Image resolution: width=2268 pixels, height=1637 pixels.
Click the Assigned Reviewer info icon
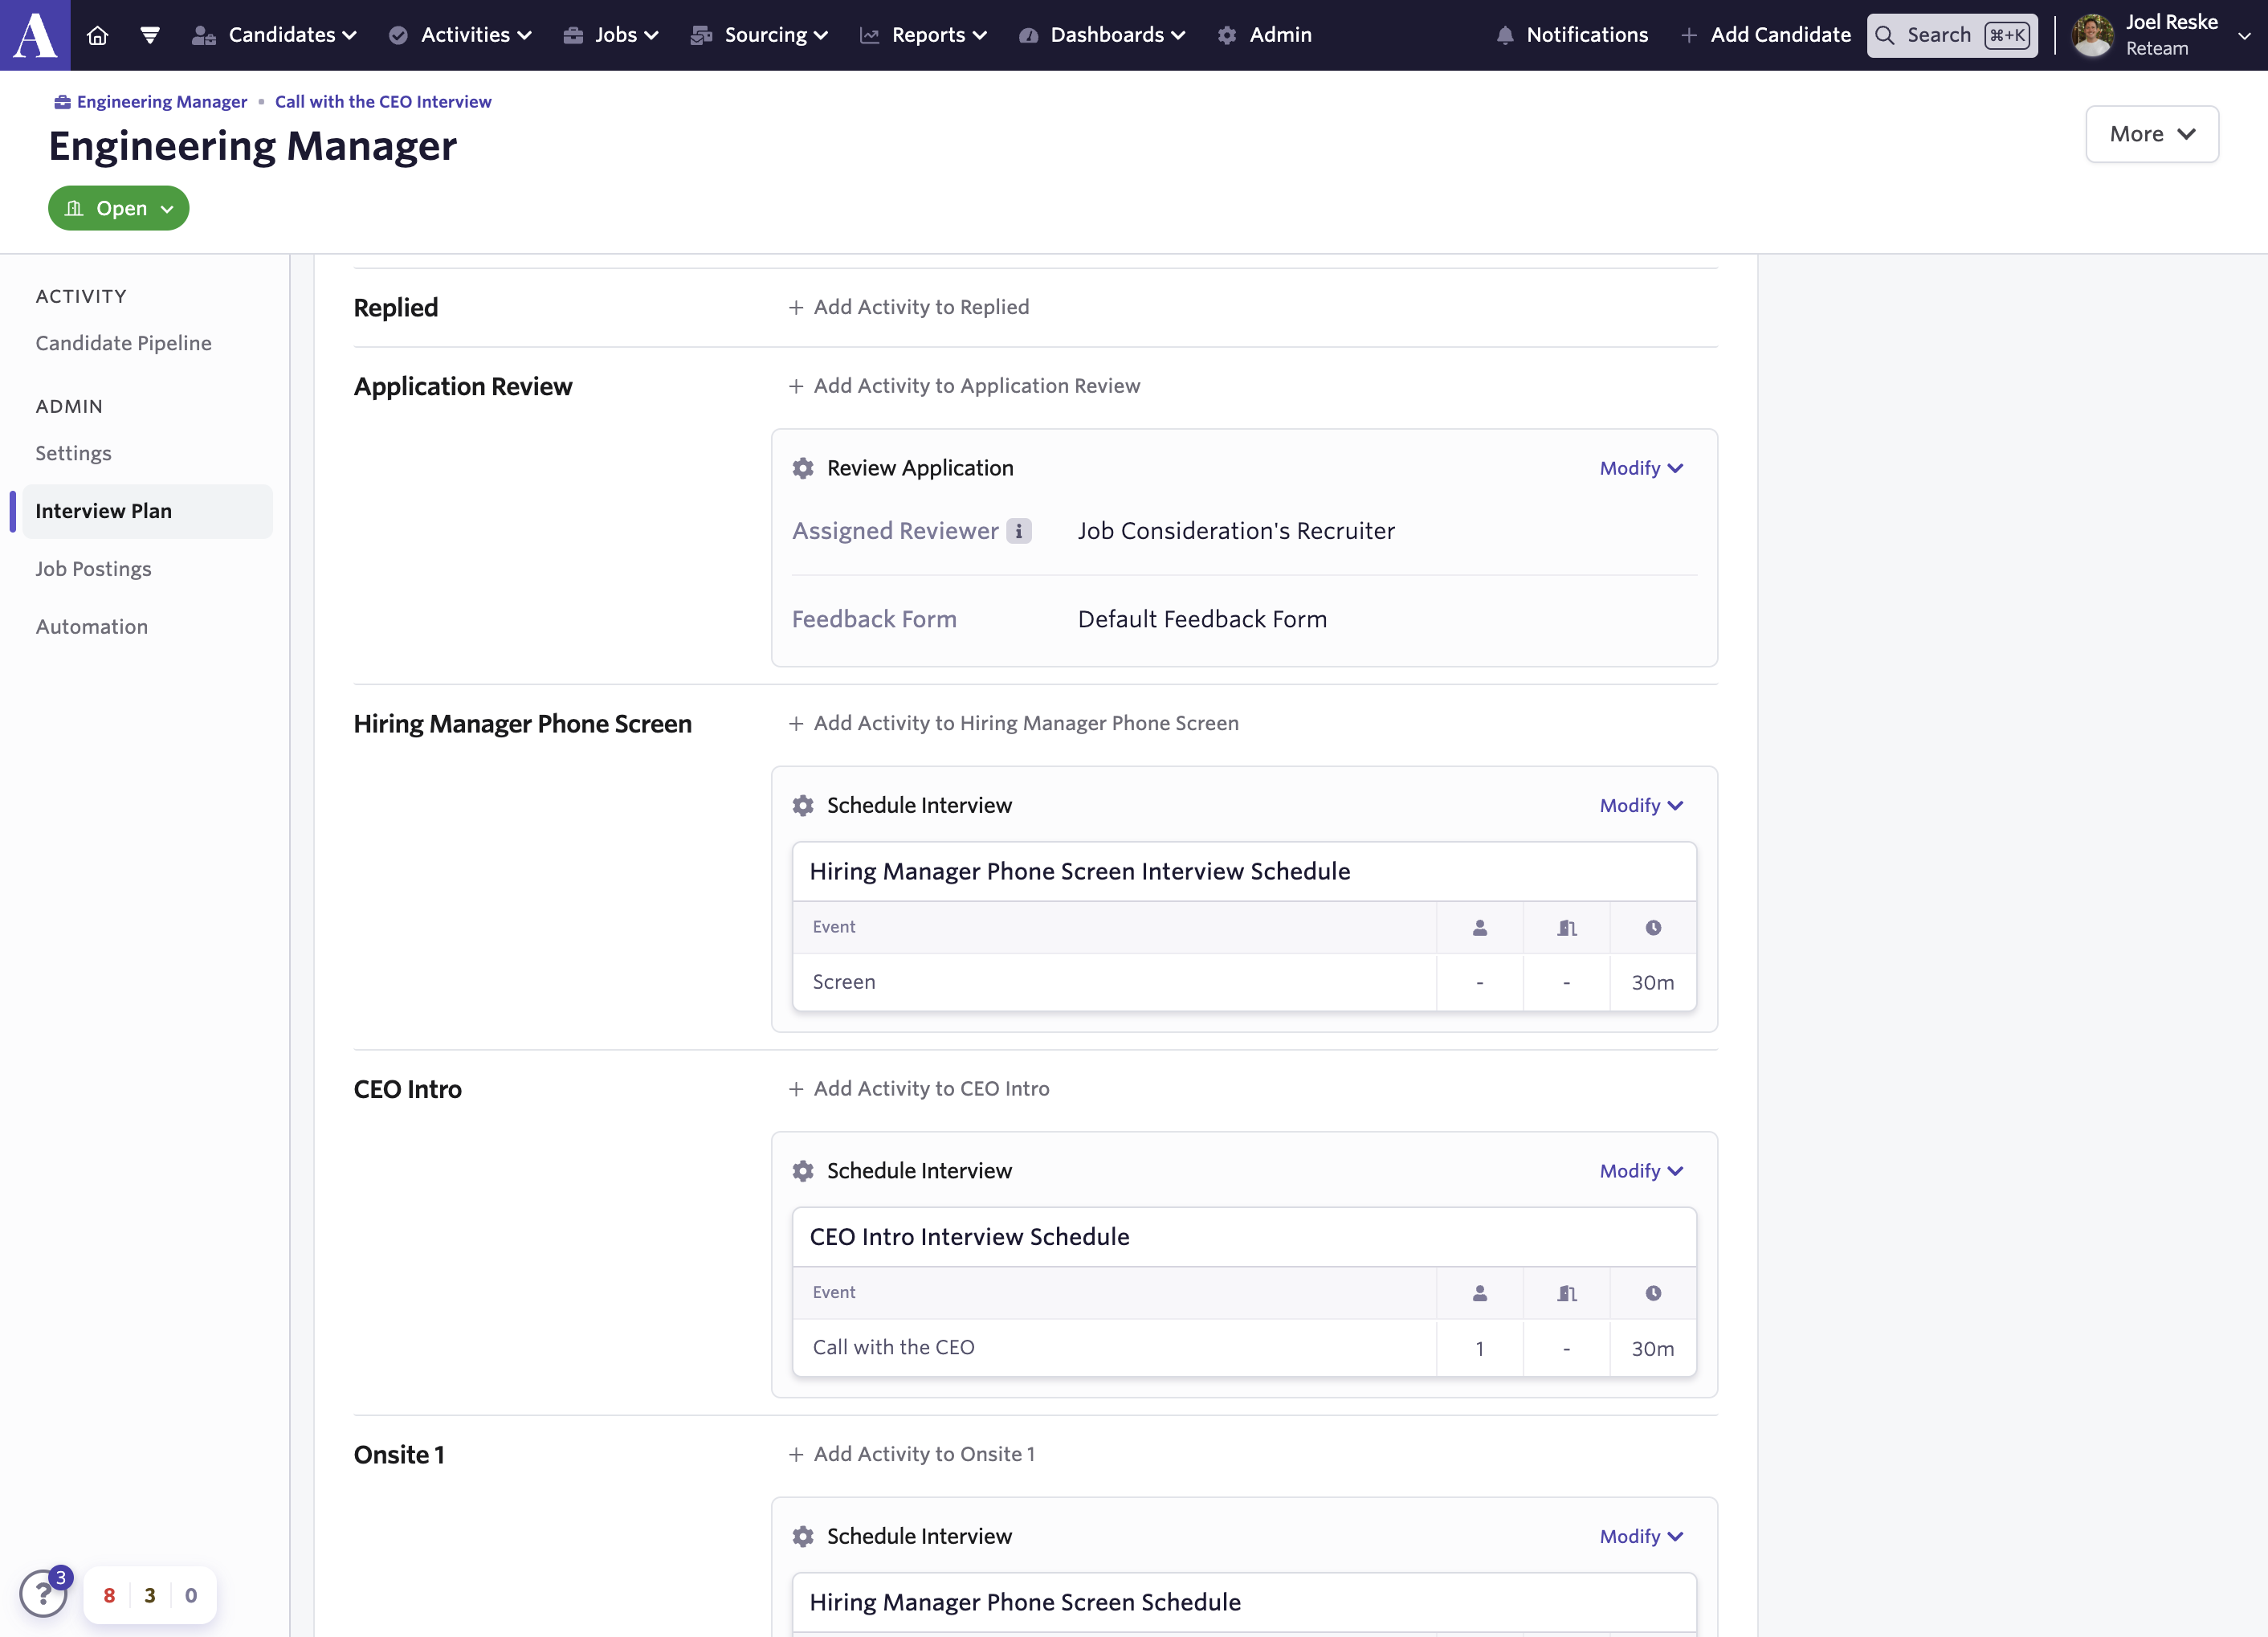point(1018,531)
